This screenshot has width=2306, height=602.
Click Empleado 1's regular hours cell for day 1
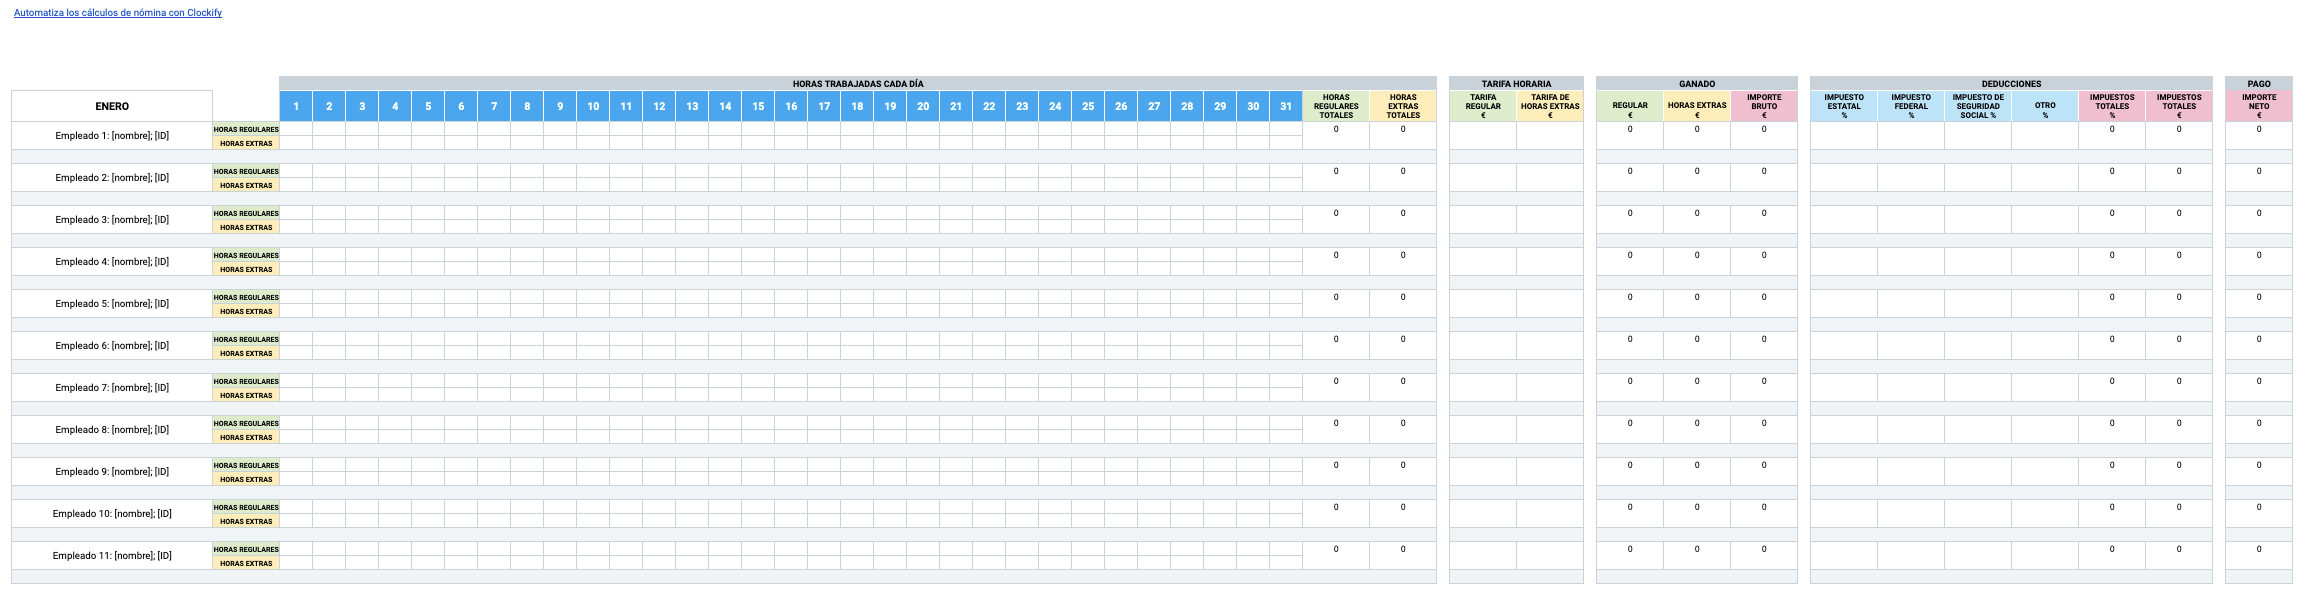pos(296,129)
